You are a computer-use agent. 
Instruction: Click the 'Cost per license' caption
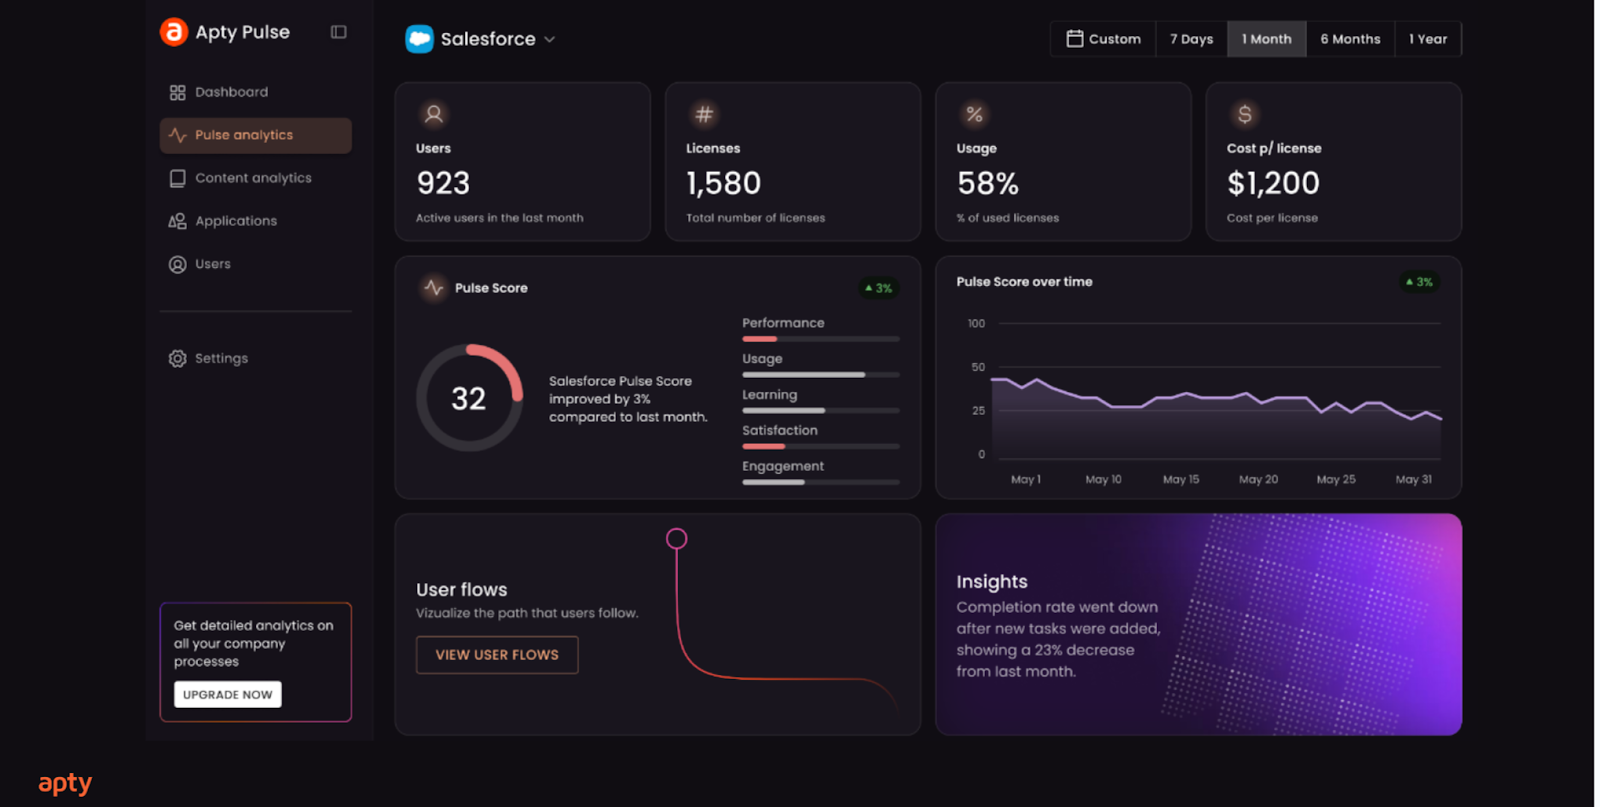(1272, 218)
